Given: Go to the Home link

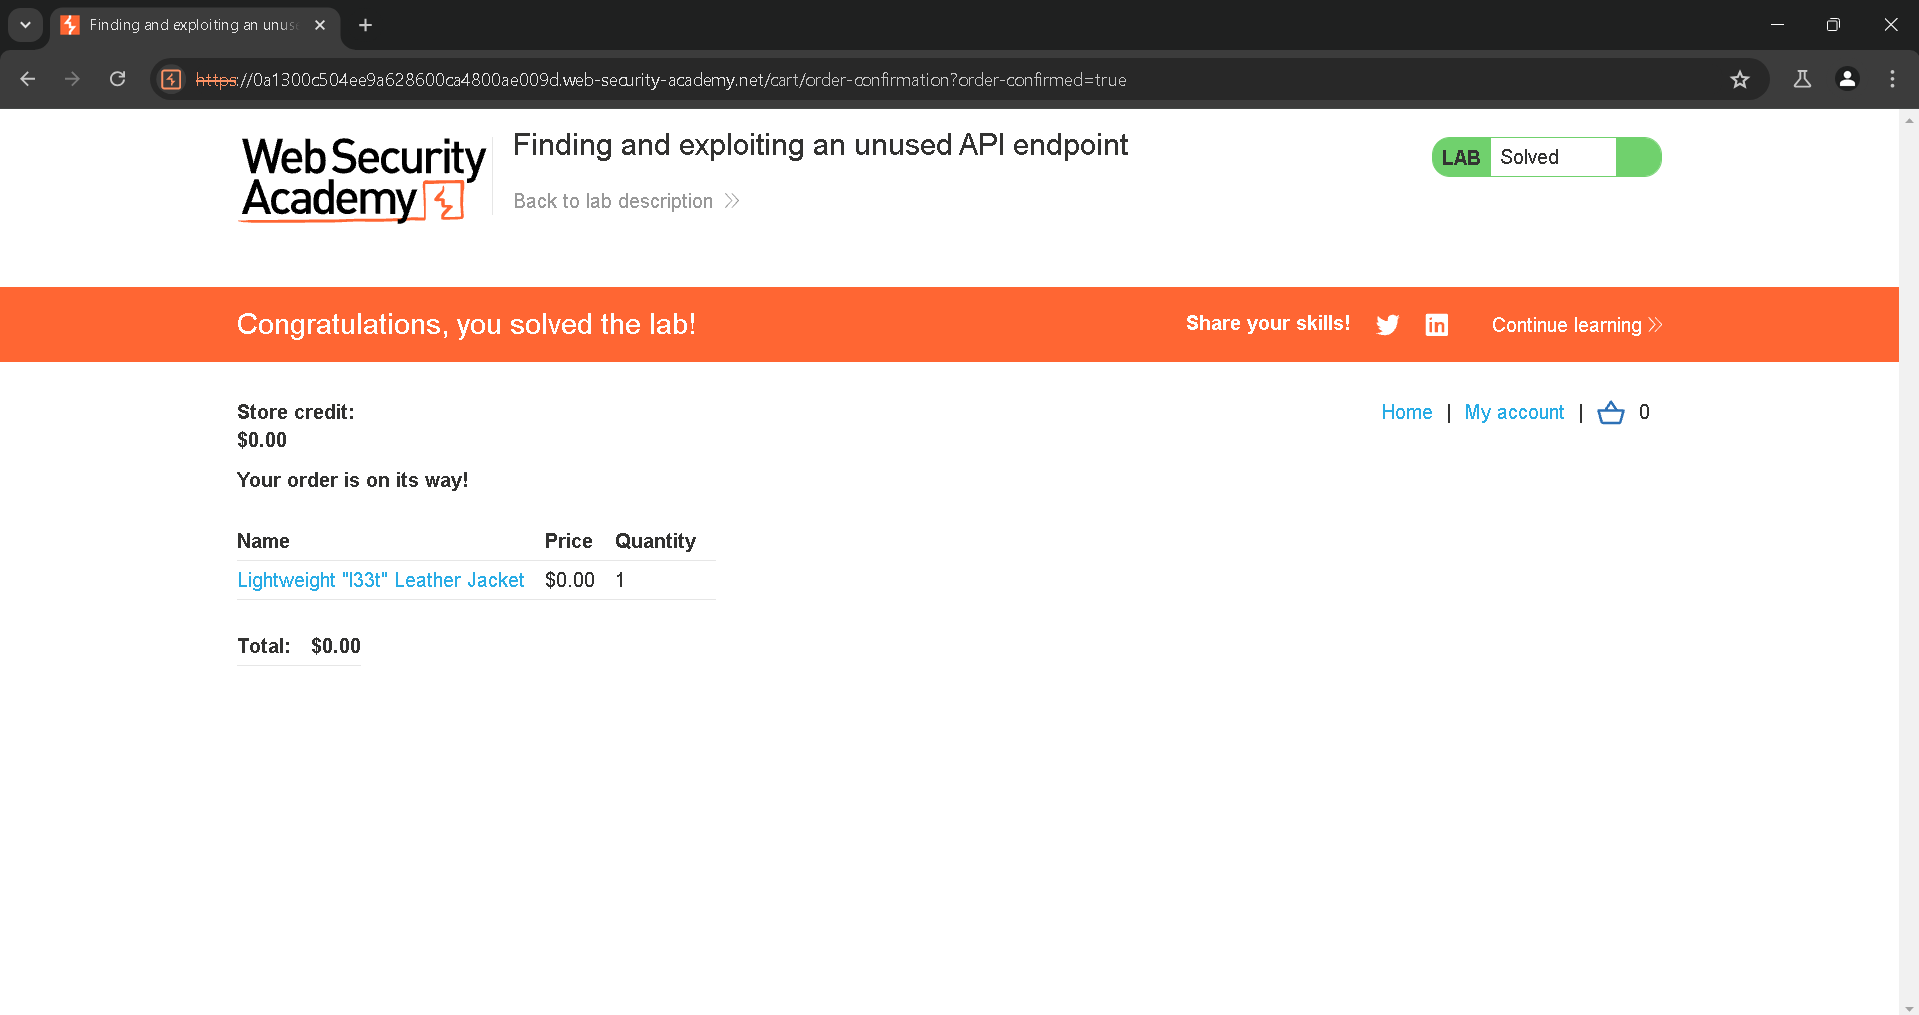Looking at the screenshot, I should [x=1406, y=412].
